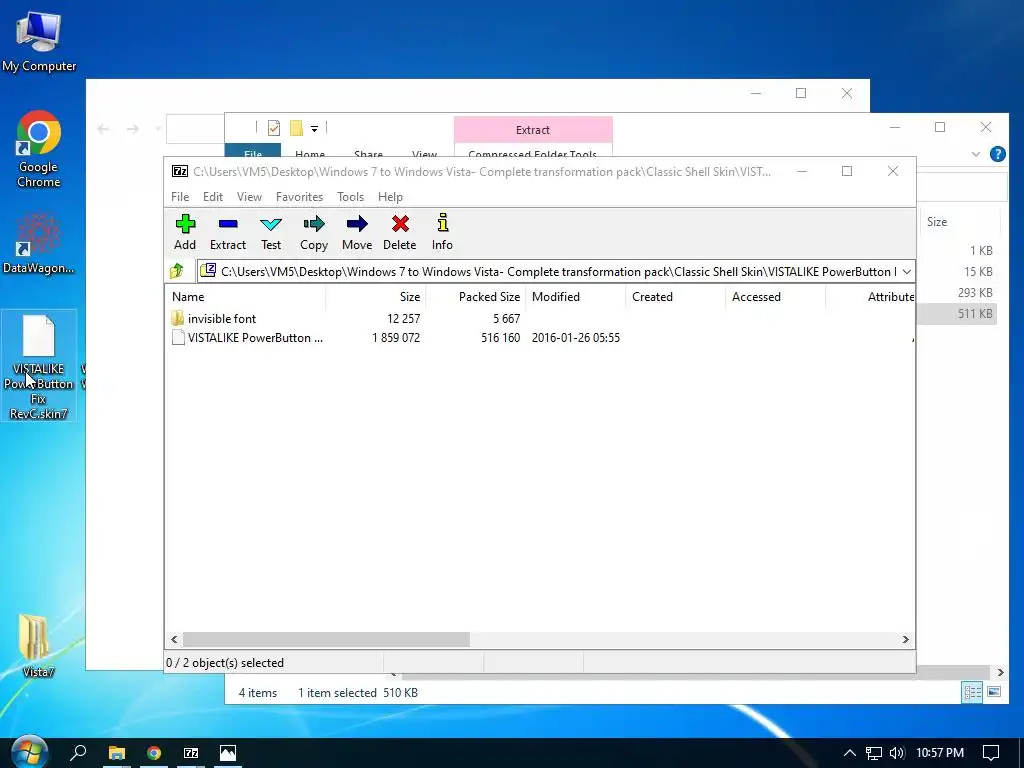Click the "invisible font" folder name
1024x768 pixels.
point(221,319)
